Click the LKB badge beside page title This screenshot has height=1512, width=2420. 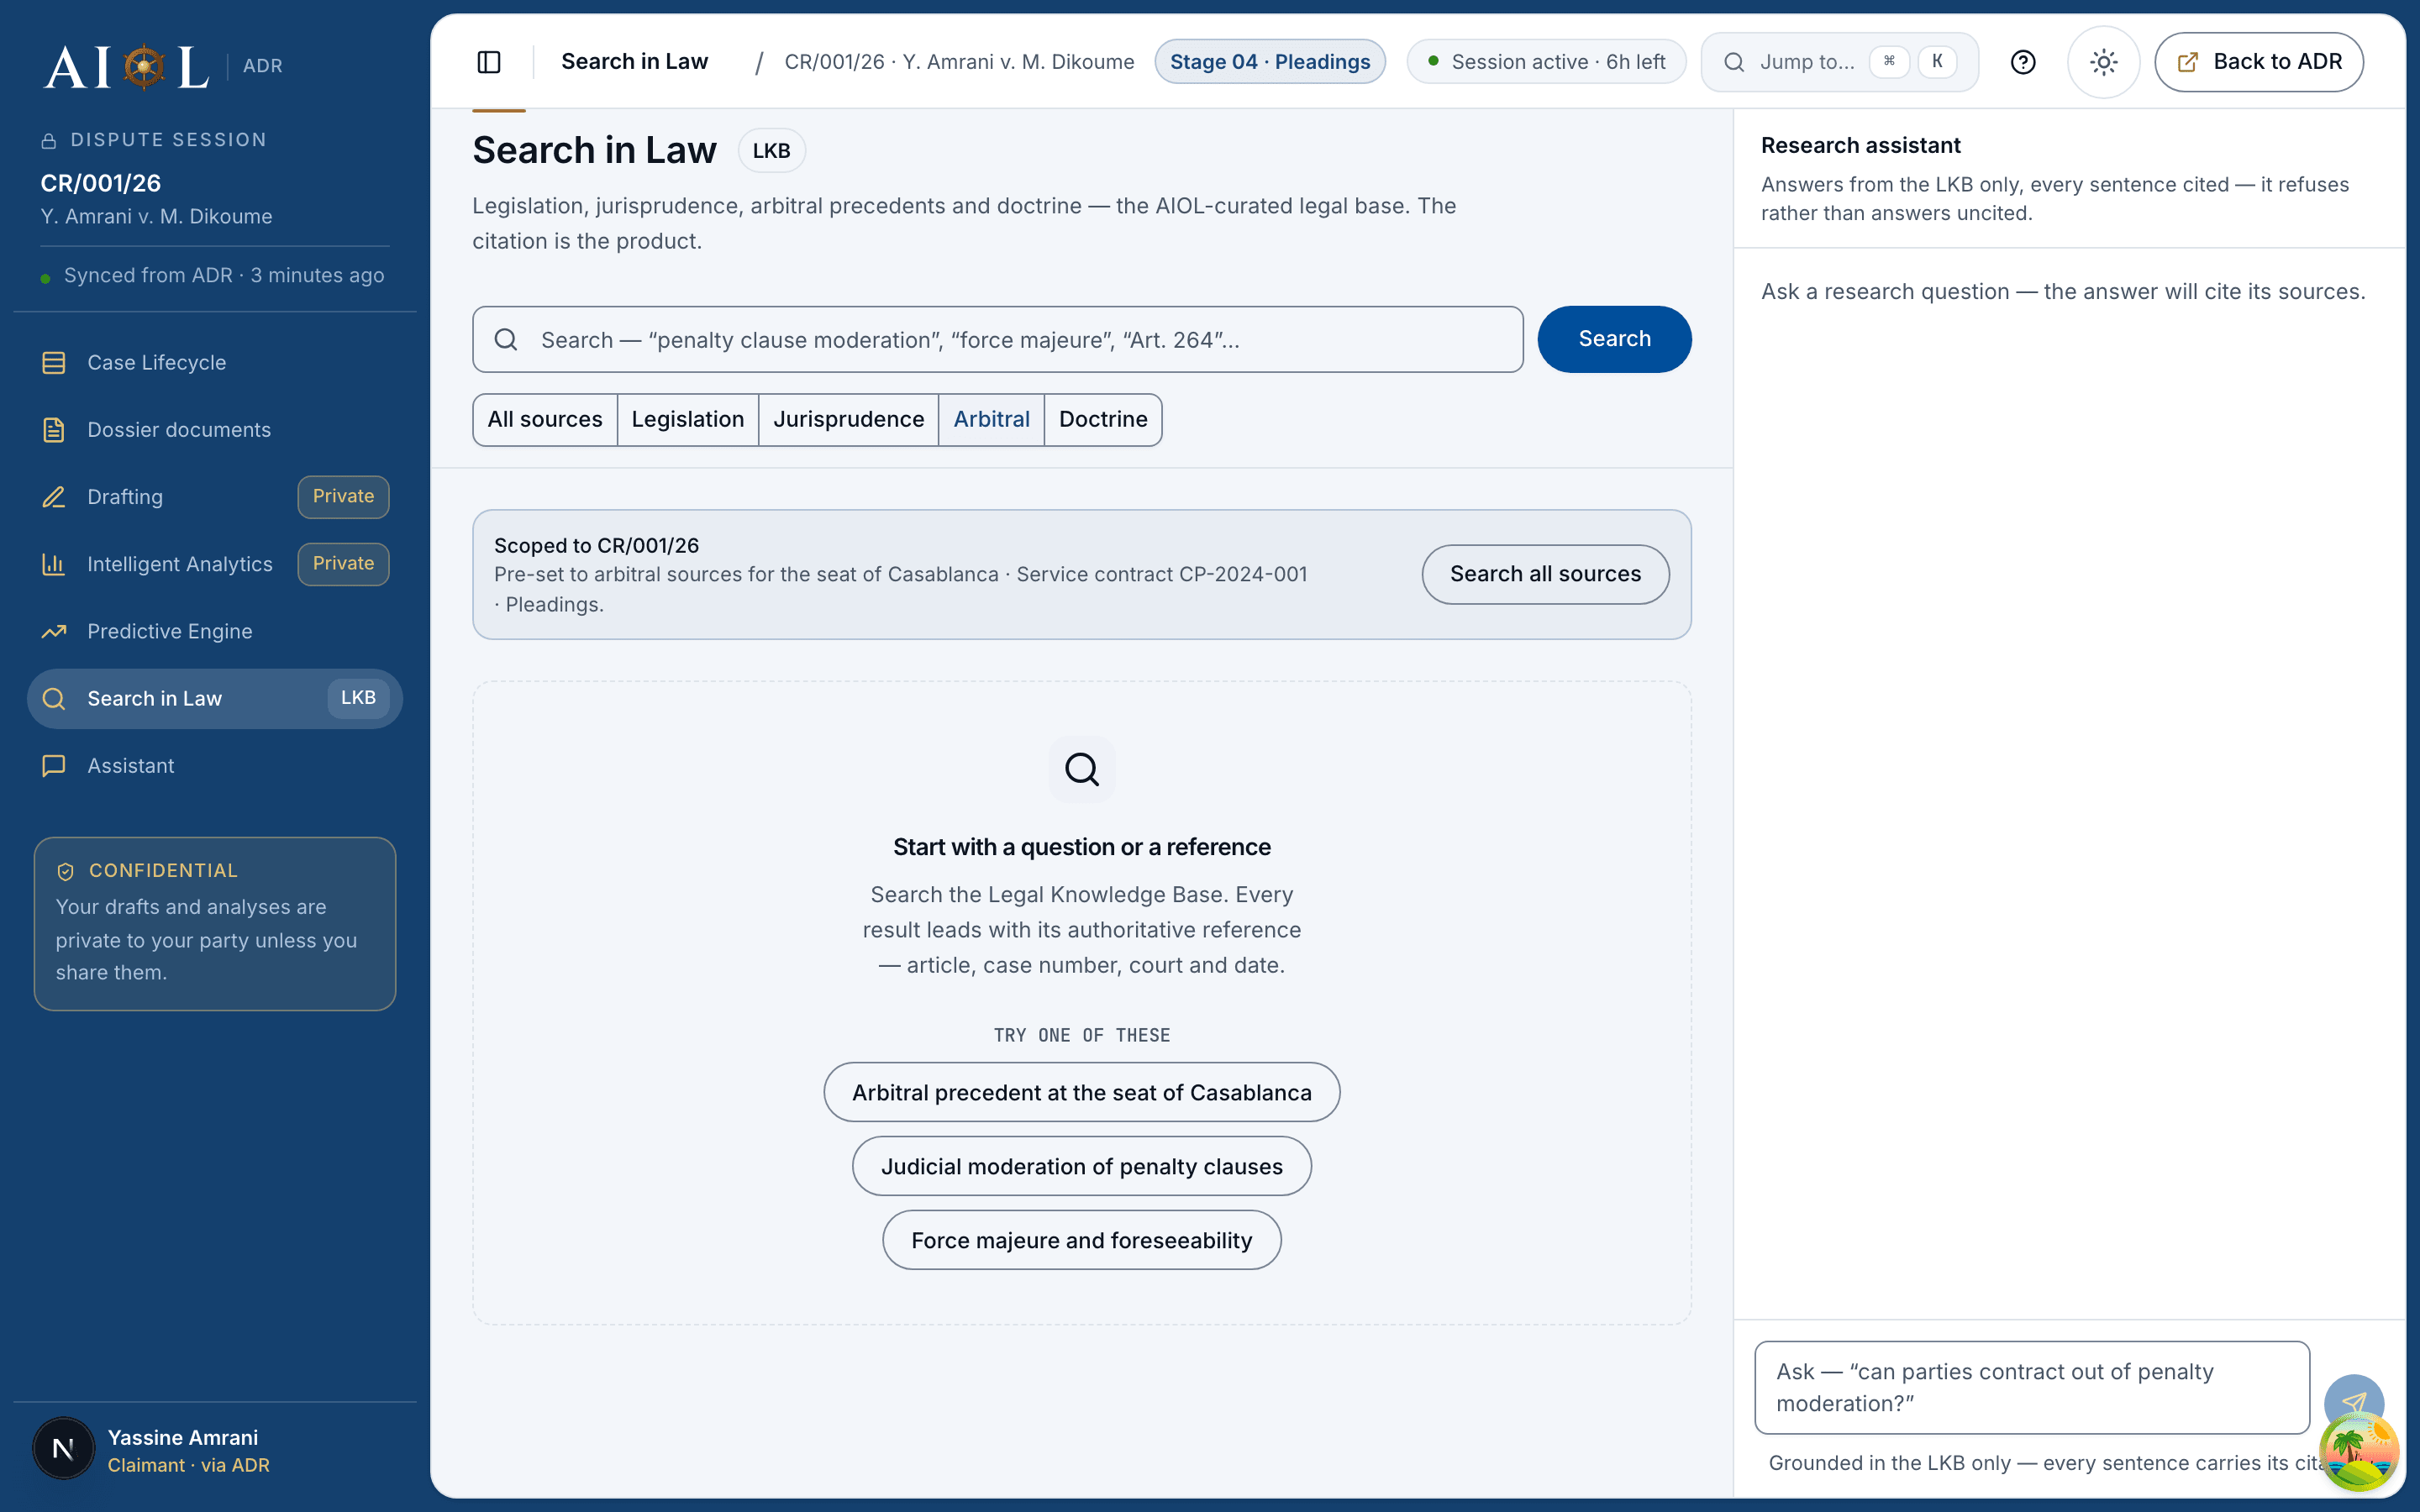pyautogui.click(x=771, y=151)
